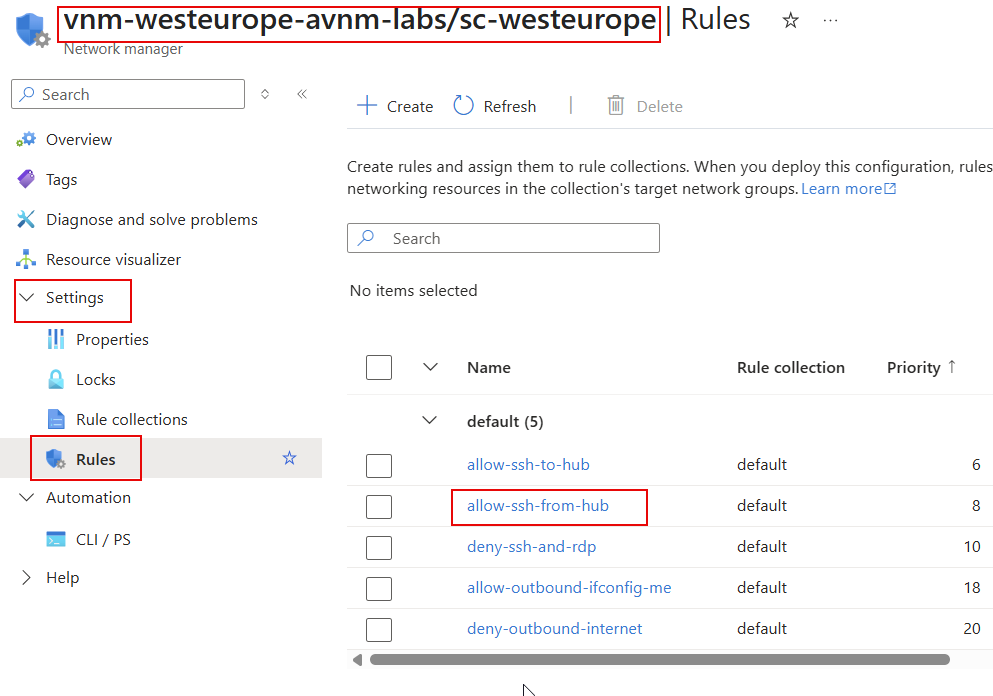Click the horizontal scrollbar below the rules table

tap(658, 660)
